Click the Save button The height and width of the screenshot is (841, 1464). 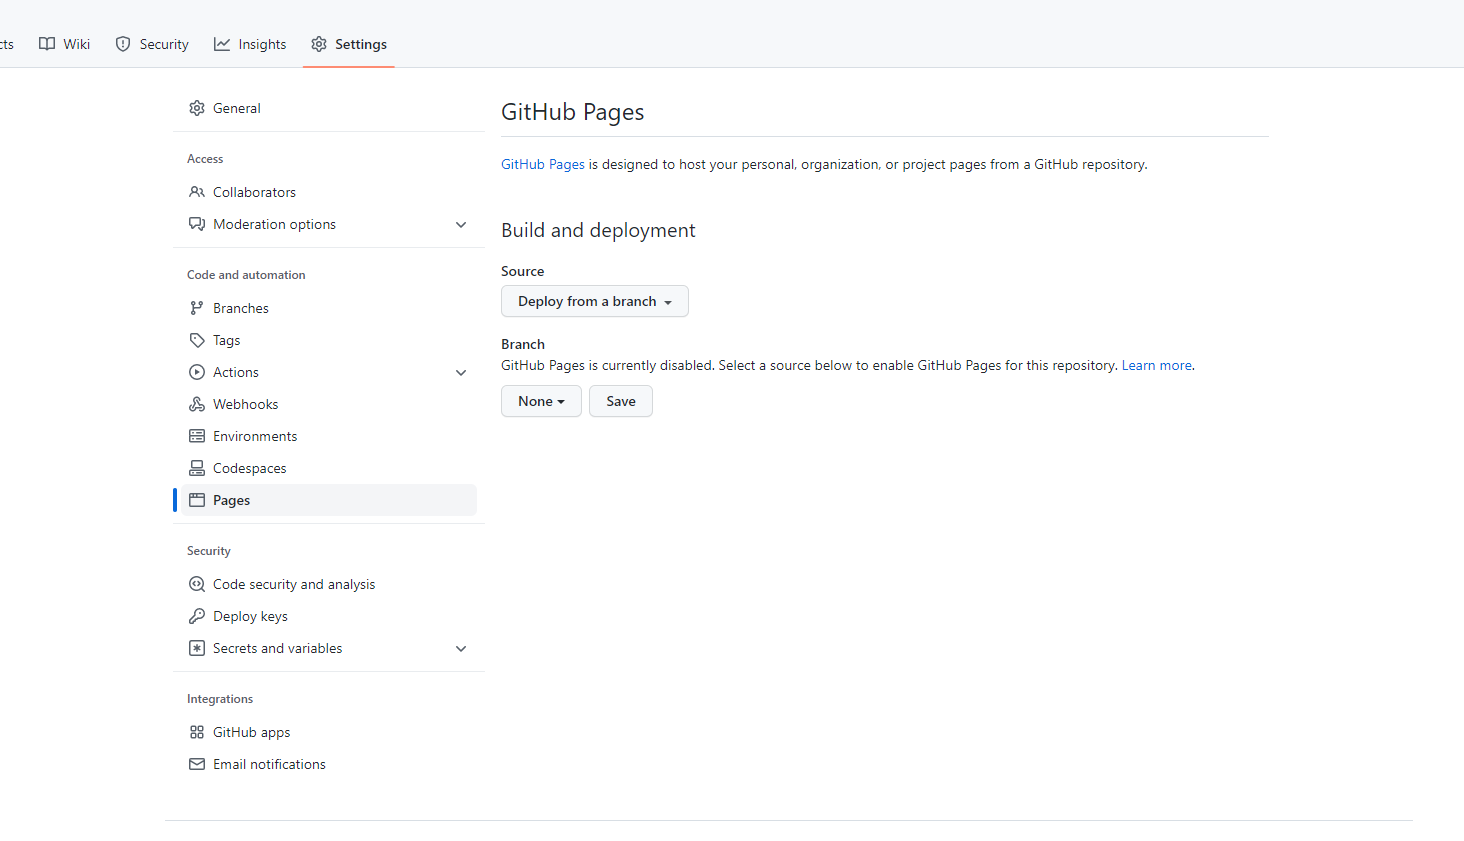coord(620,401)
